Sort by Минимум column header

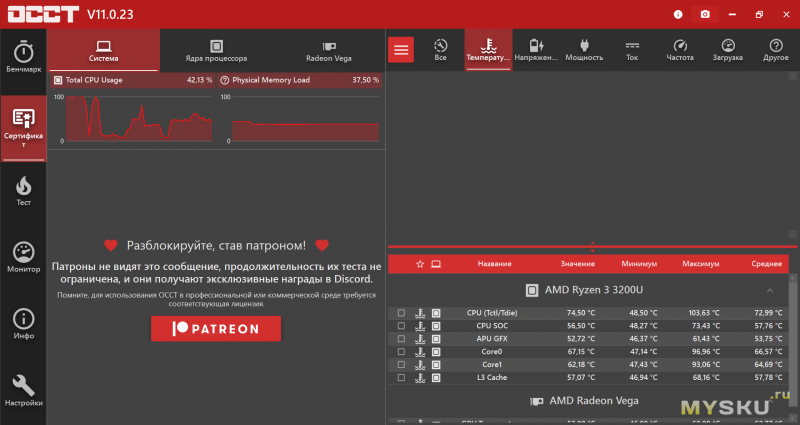(639, 264)
